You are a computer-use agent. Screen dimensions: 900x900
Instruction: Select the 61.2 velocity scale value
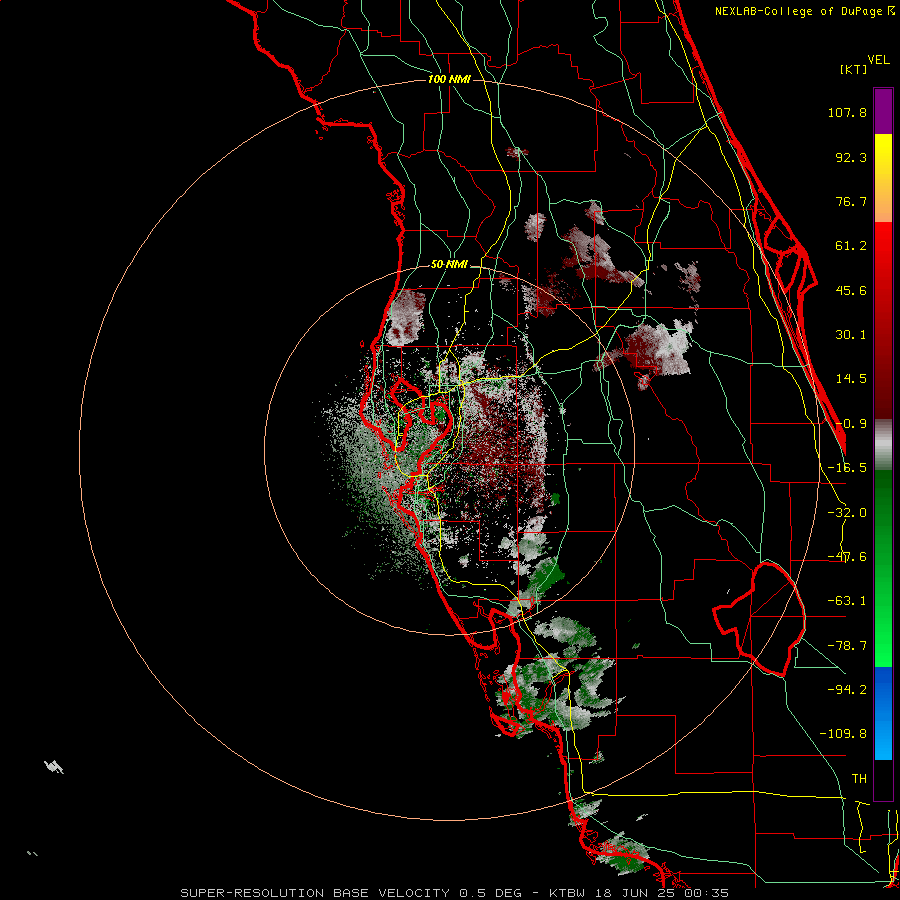851,246
